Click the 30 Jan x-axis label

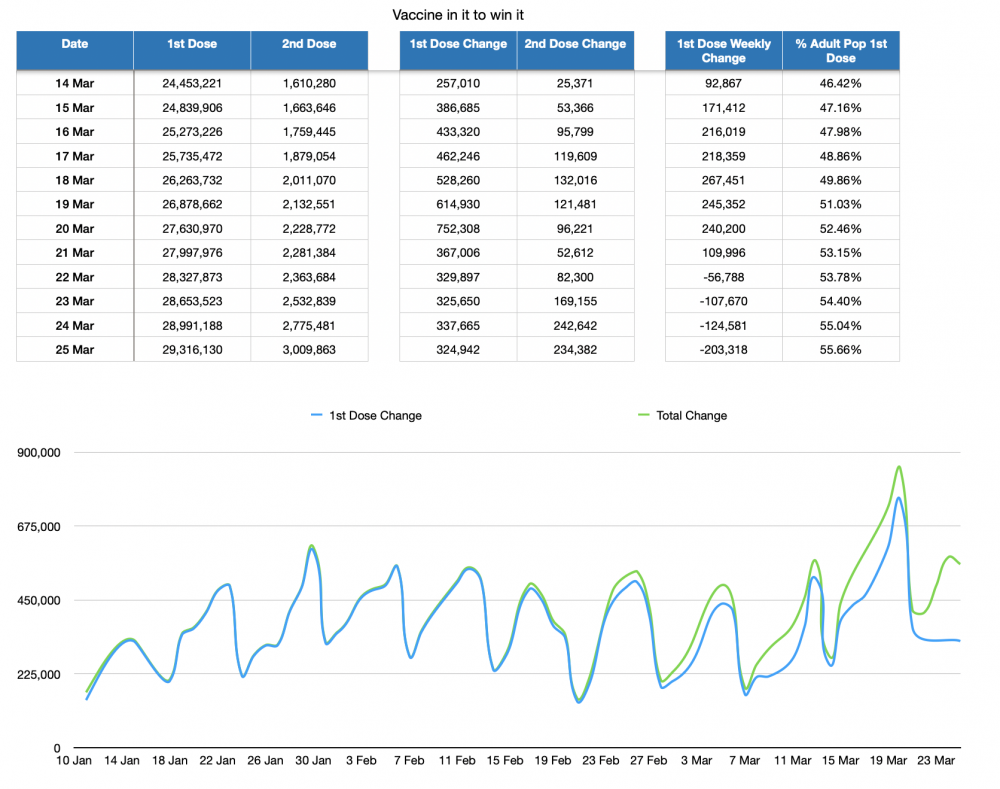[313, 760]
